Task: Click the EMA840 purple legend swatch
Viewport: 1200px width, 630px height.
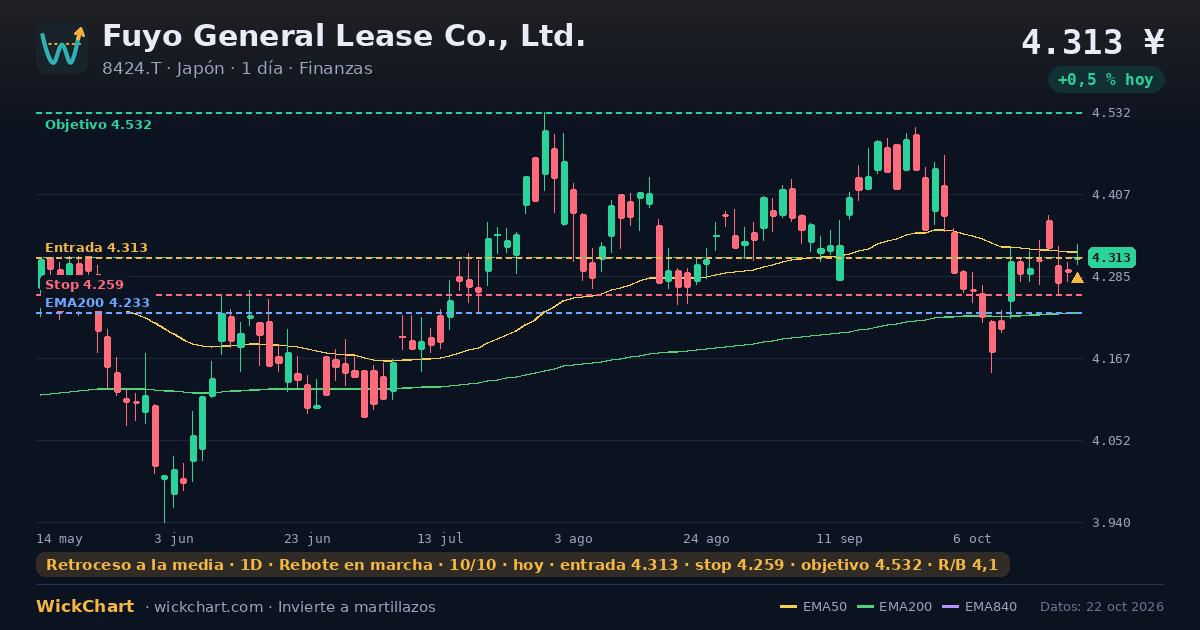Action: point(951,607)
